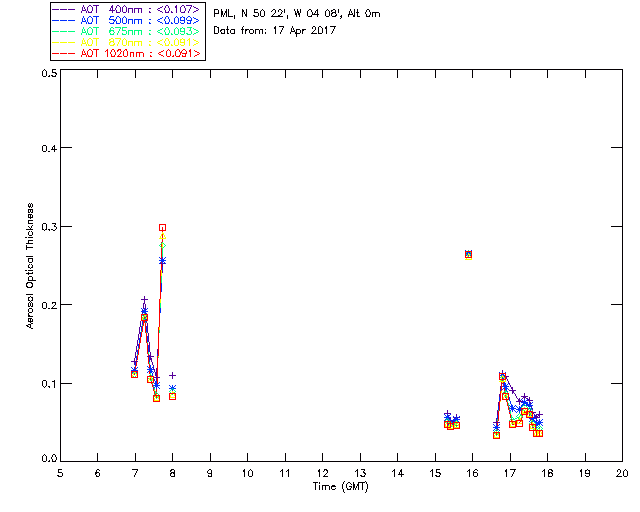Click the y-axis tick label 0.5
Screen dimensions: 640x512
(49, 73)
